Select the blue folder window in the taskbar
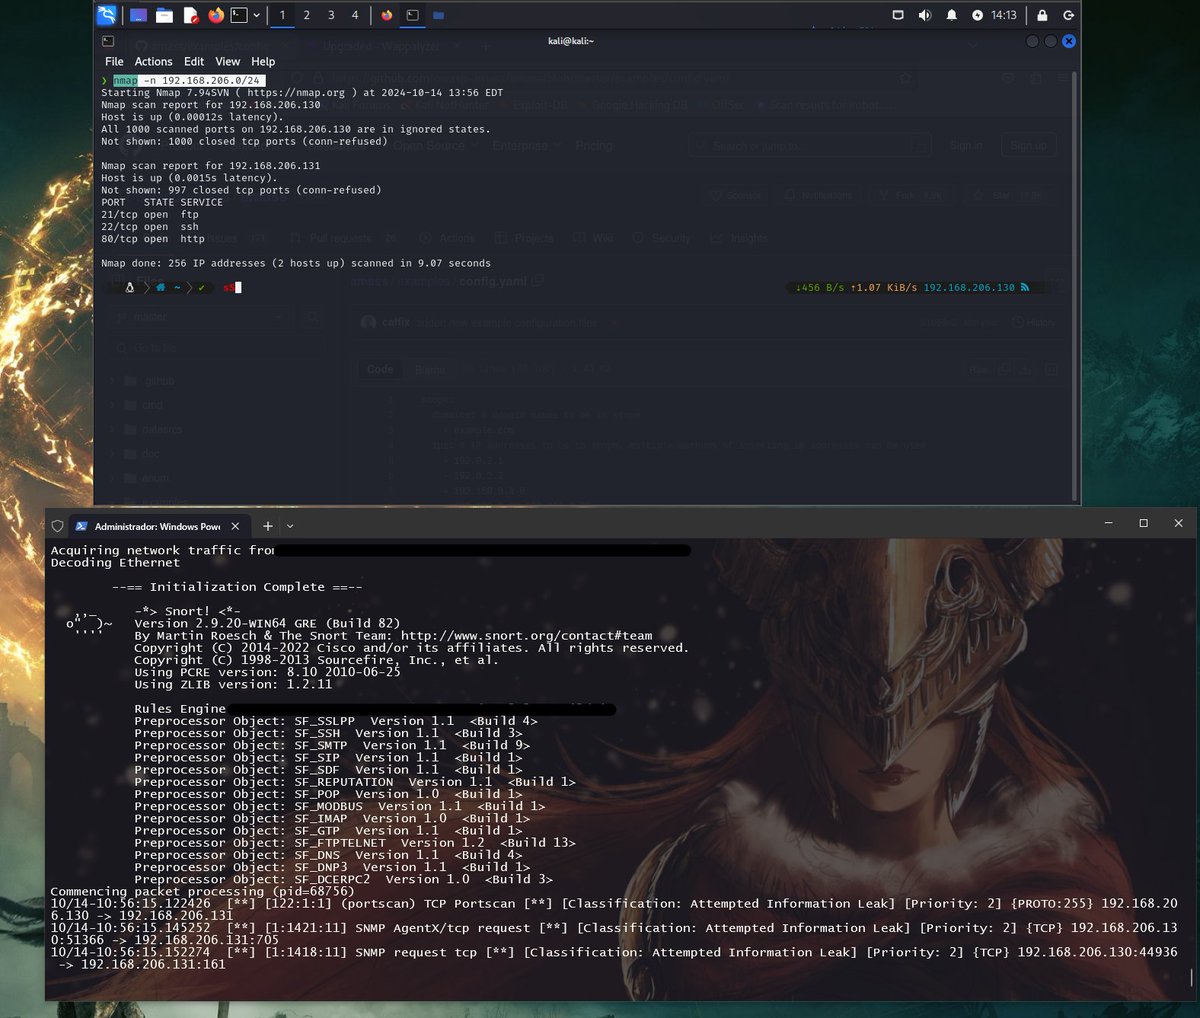The height and width of the screenshot is (1018, 1200). pos(438,15)
